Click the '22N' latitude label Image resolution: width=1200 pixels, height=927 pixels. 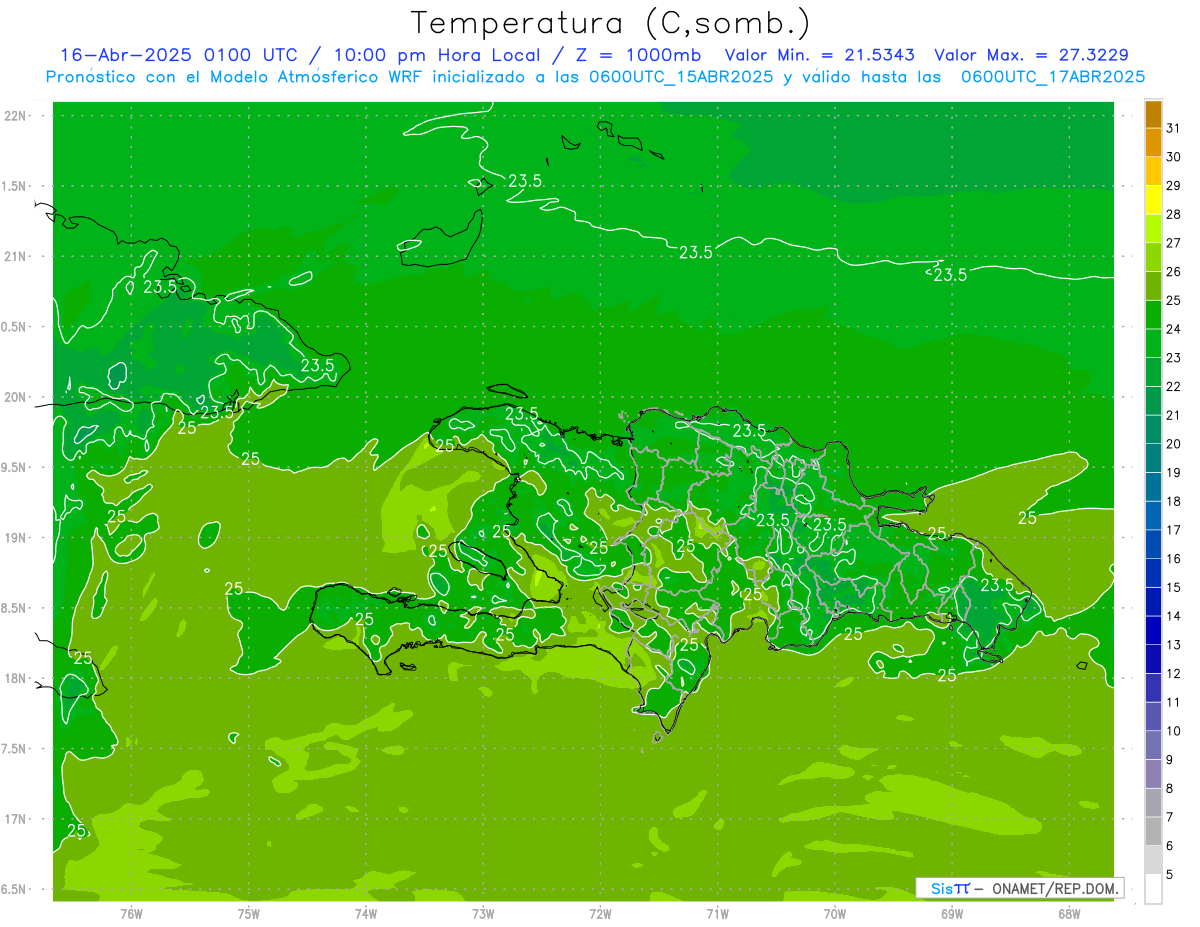15,116
